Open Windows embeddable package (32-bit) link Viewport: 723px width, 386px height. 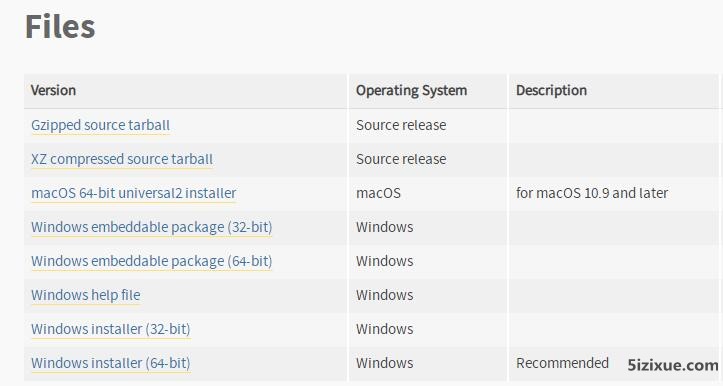(x=152, y=227)
